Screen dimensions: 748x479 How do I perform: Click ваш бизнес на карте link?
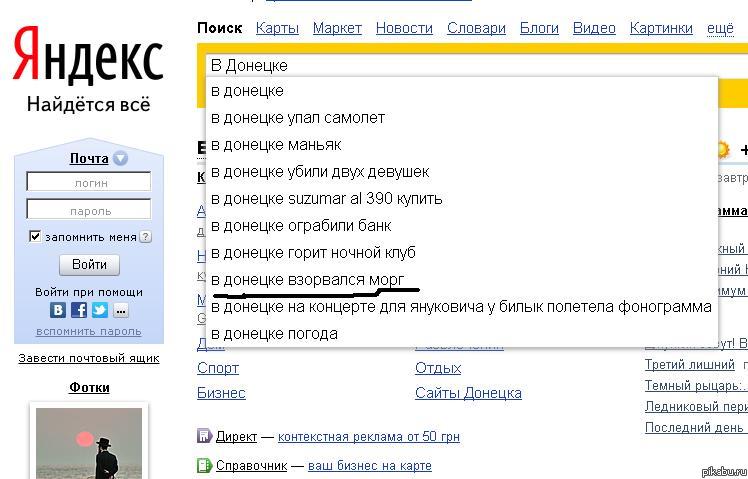[x=370, y=465]
